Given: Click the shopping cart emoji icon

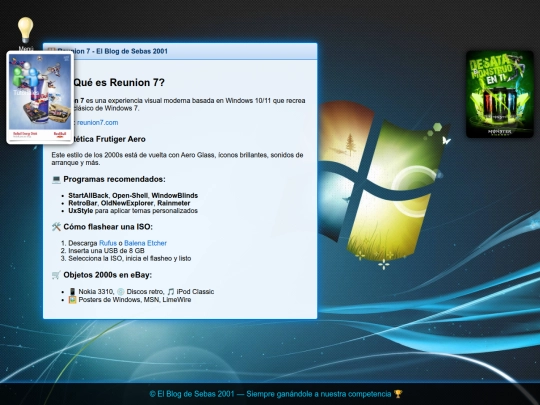Looking at the screenshot, I should pyautogui.click(x=56, y=275).
